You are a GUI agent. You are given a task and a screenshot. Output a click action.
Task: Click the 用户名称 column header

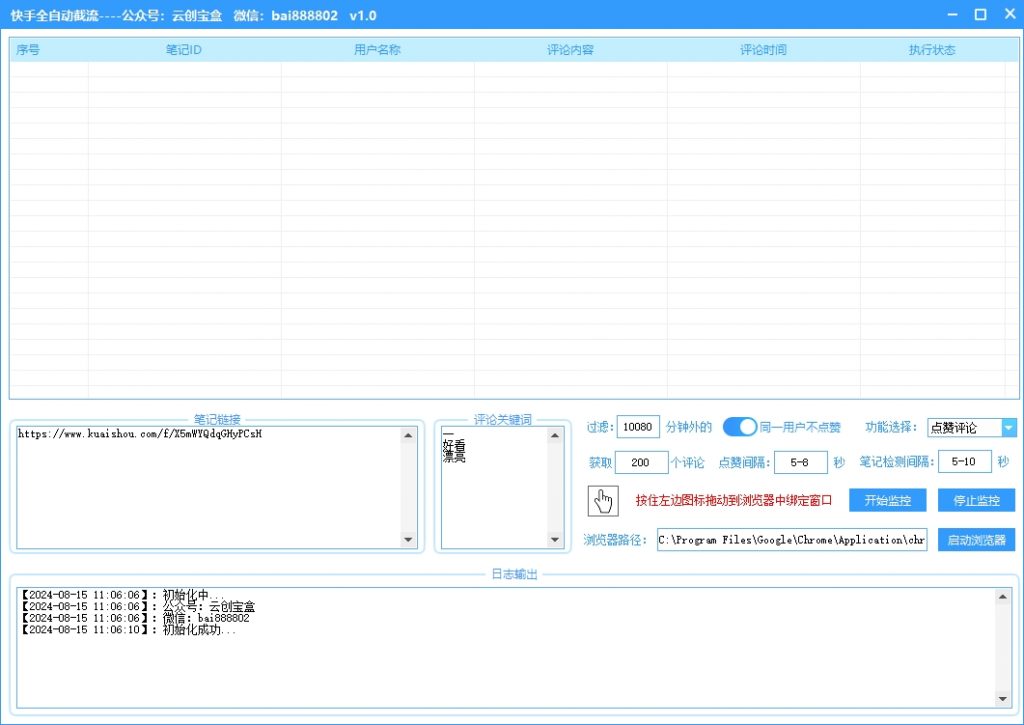tap(377, 50)
